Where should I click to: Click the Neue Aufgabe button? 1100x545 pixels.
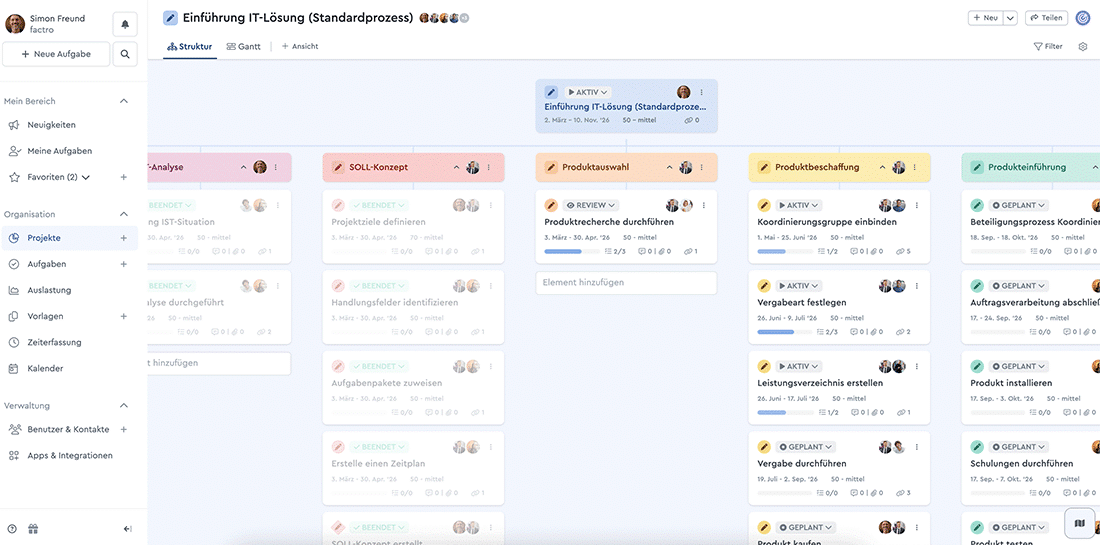click(55, 54)
